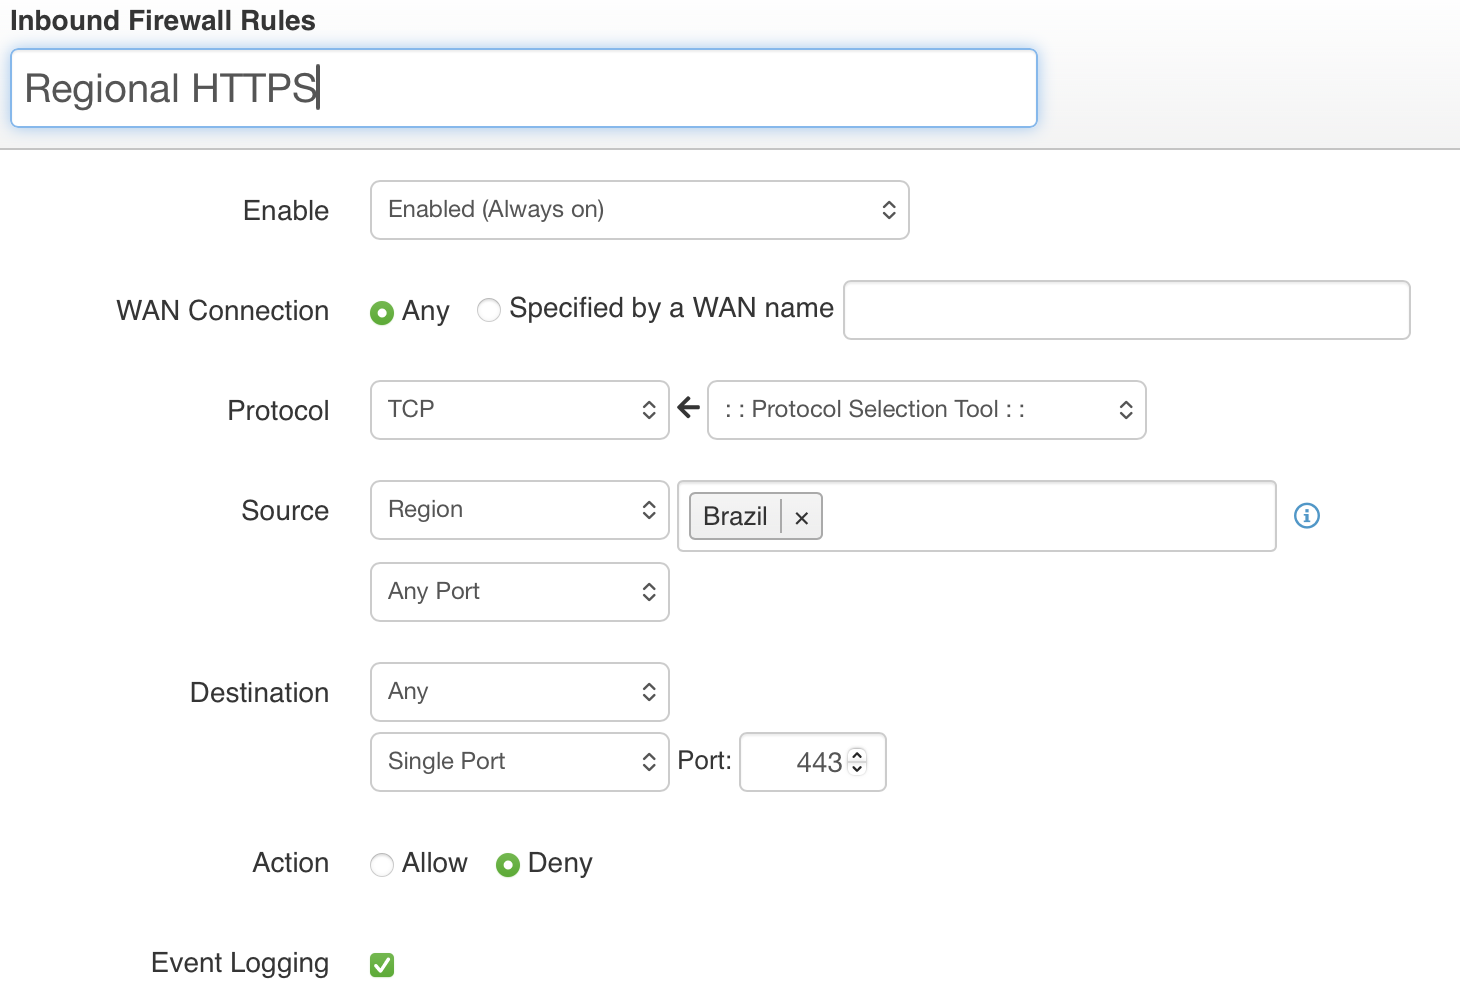Open the Destination Any dropdown
1460x1006 pixels.
(519, 692)
